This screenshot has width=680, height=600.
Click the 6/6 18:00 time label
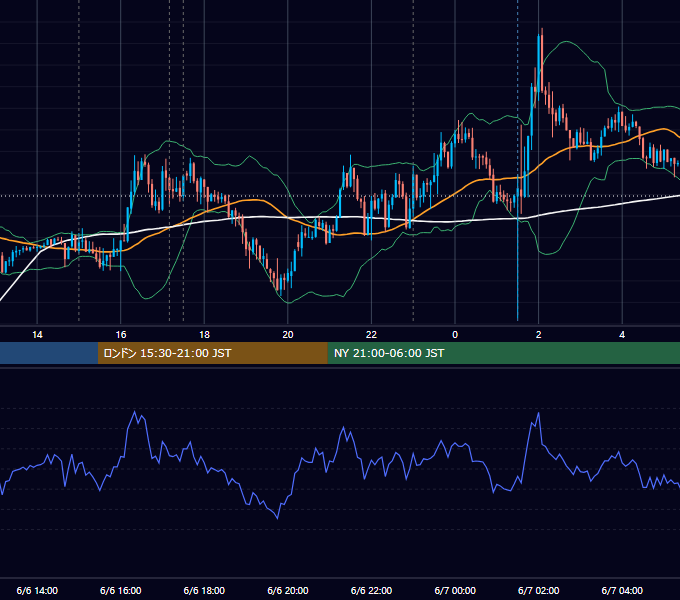pos(204,590)
